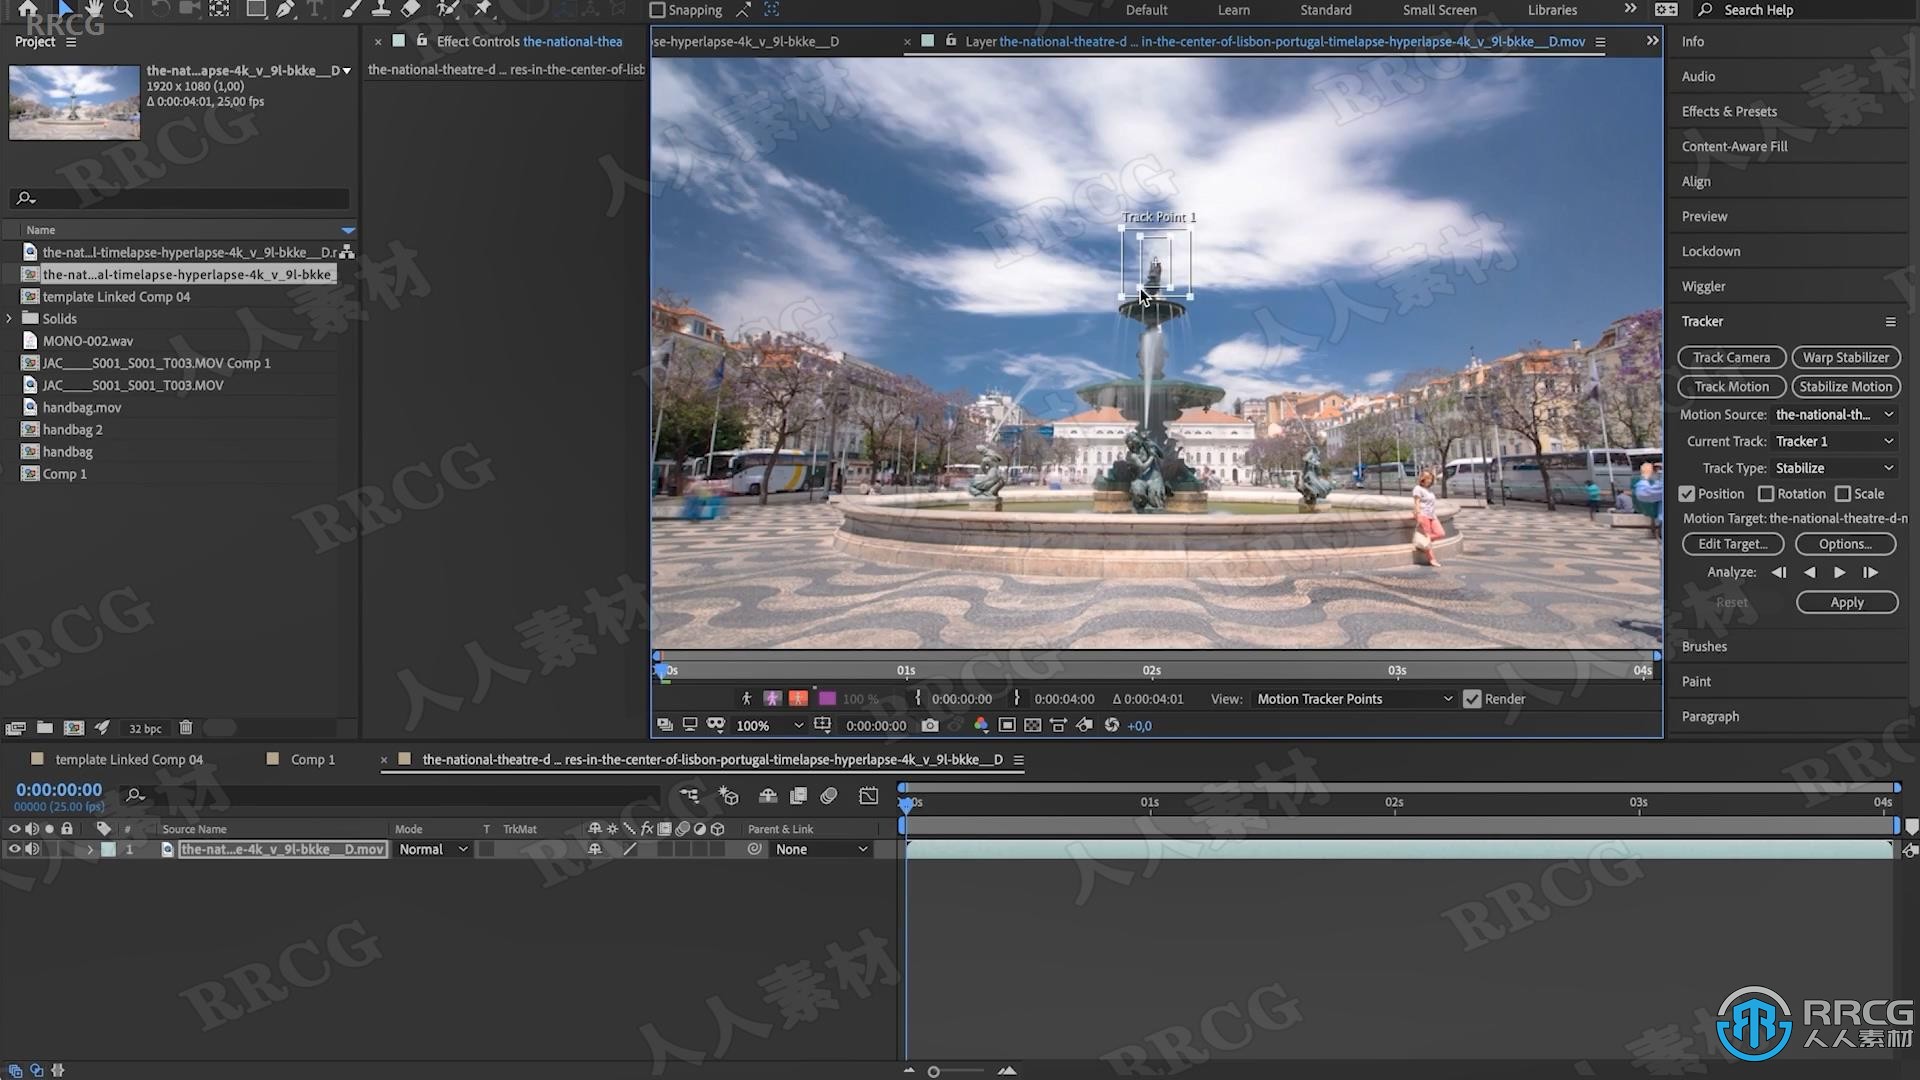Click the Apply button in Tracker panel
The width and height of the screenshot is (1920, 1080).
click(1846, 601)
